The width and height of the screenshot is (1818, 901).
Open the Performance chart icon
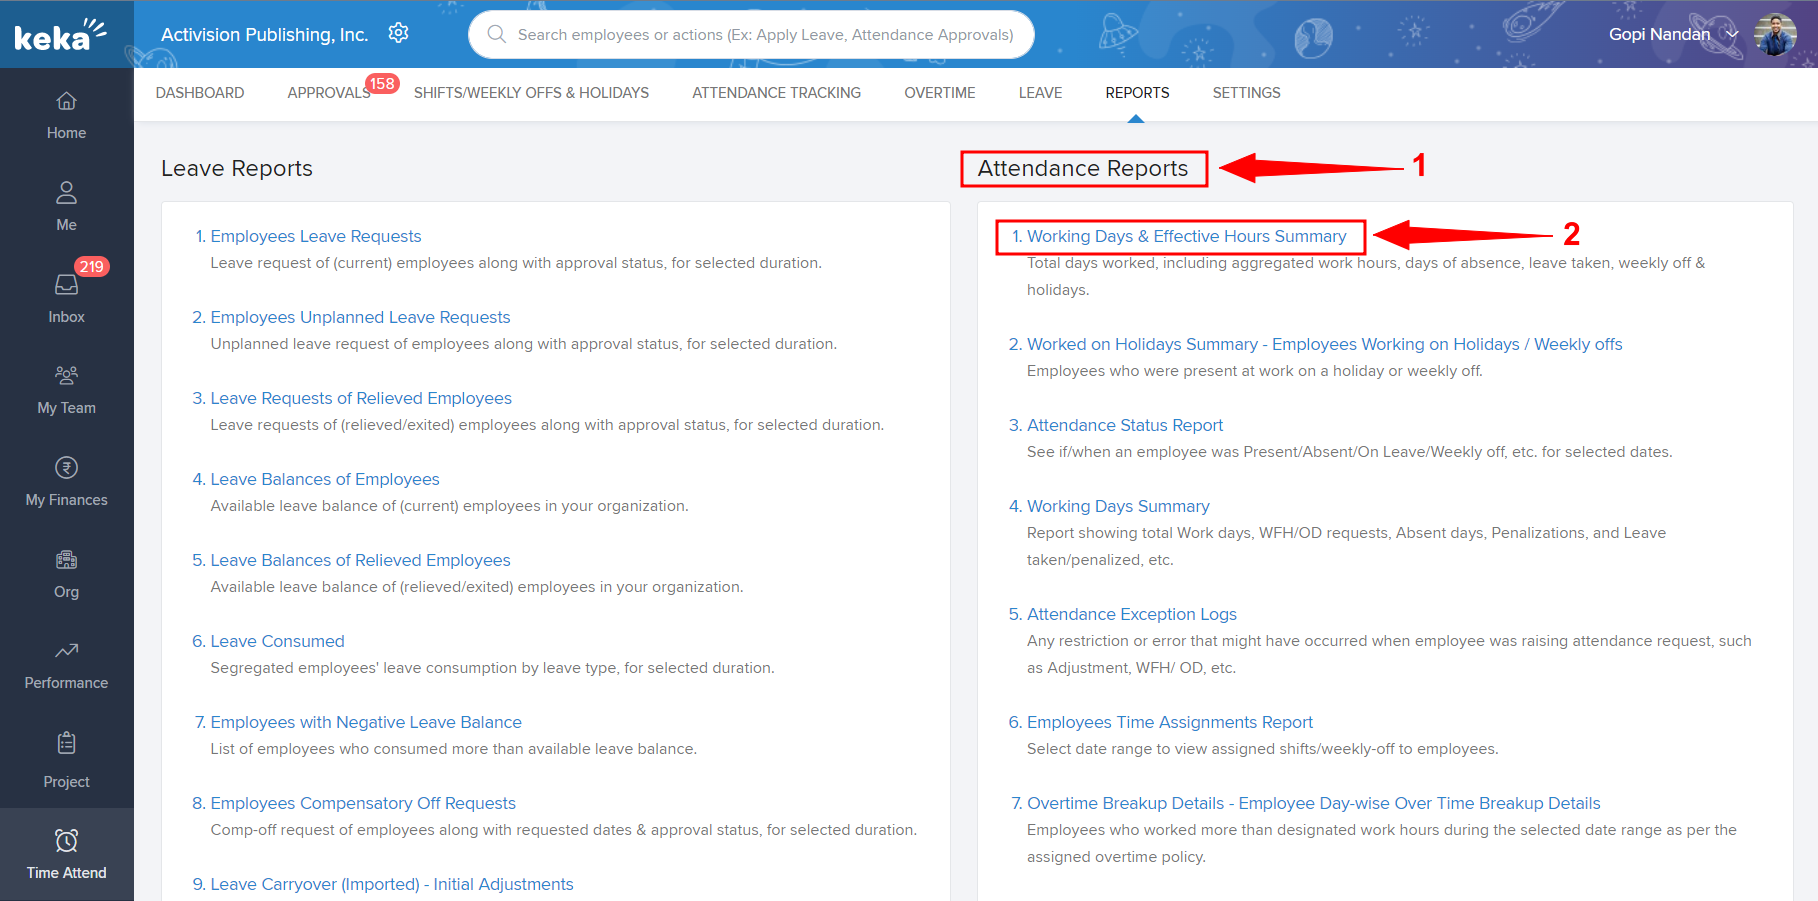pos(66,651)
